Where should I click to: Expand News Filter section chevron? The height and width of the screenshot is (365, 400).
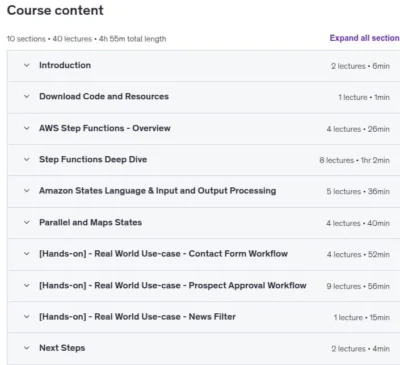[x=27, y=317]
